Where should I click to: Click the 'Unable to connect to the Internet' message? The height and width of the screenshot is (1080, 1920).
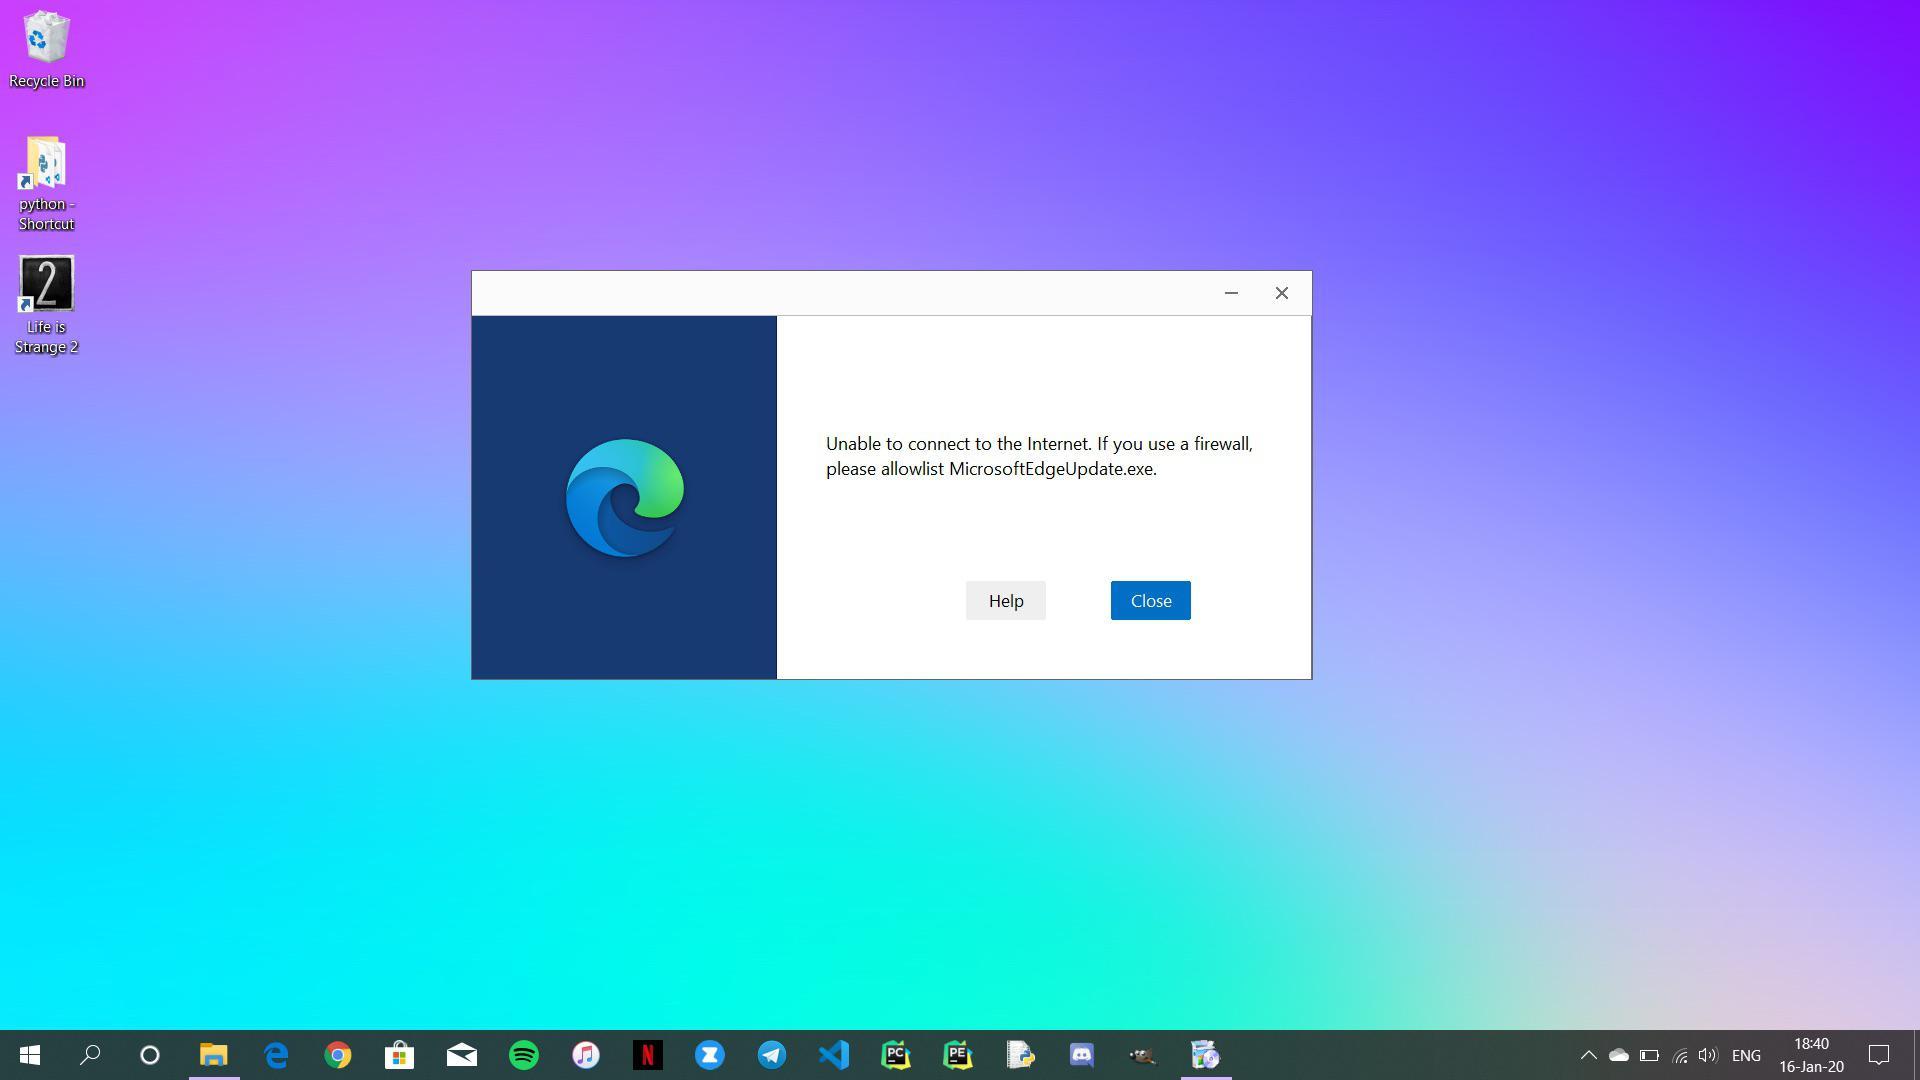pyautogui.click(x=1039, y=456)
